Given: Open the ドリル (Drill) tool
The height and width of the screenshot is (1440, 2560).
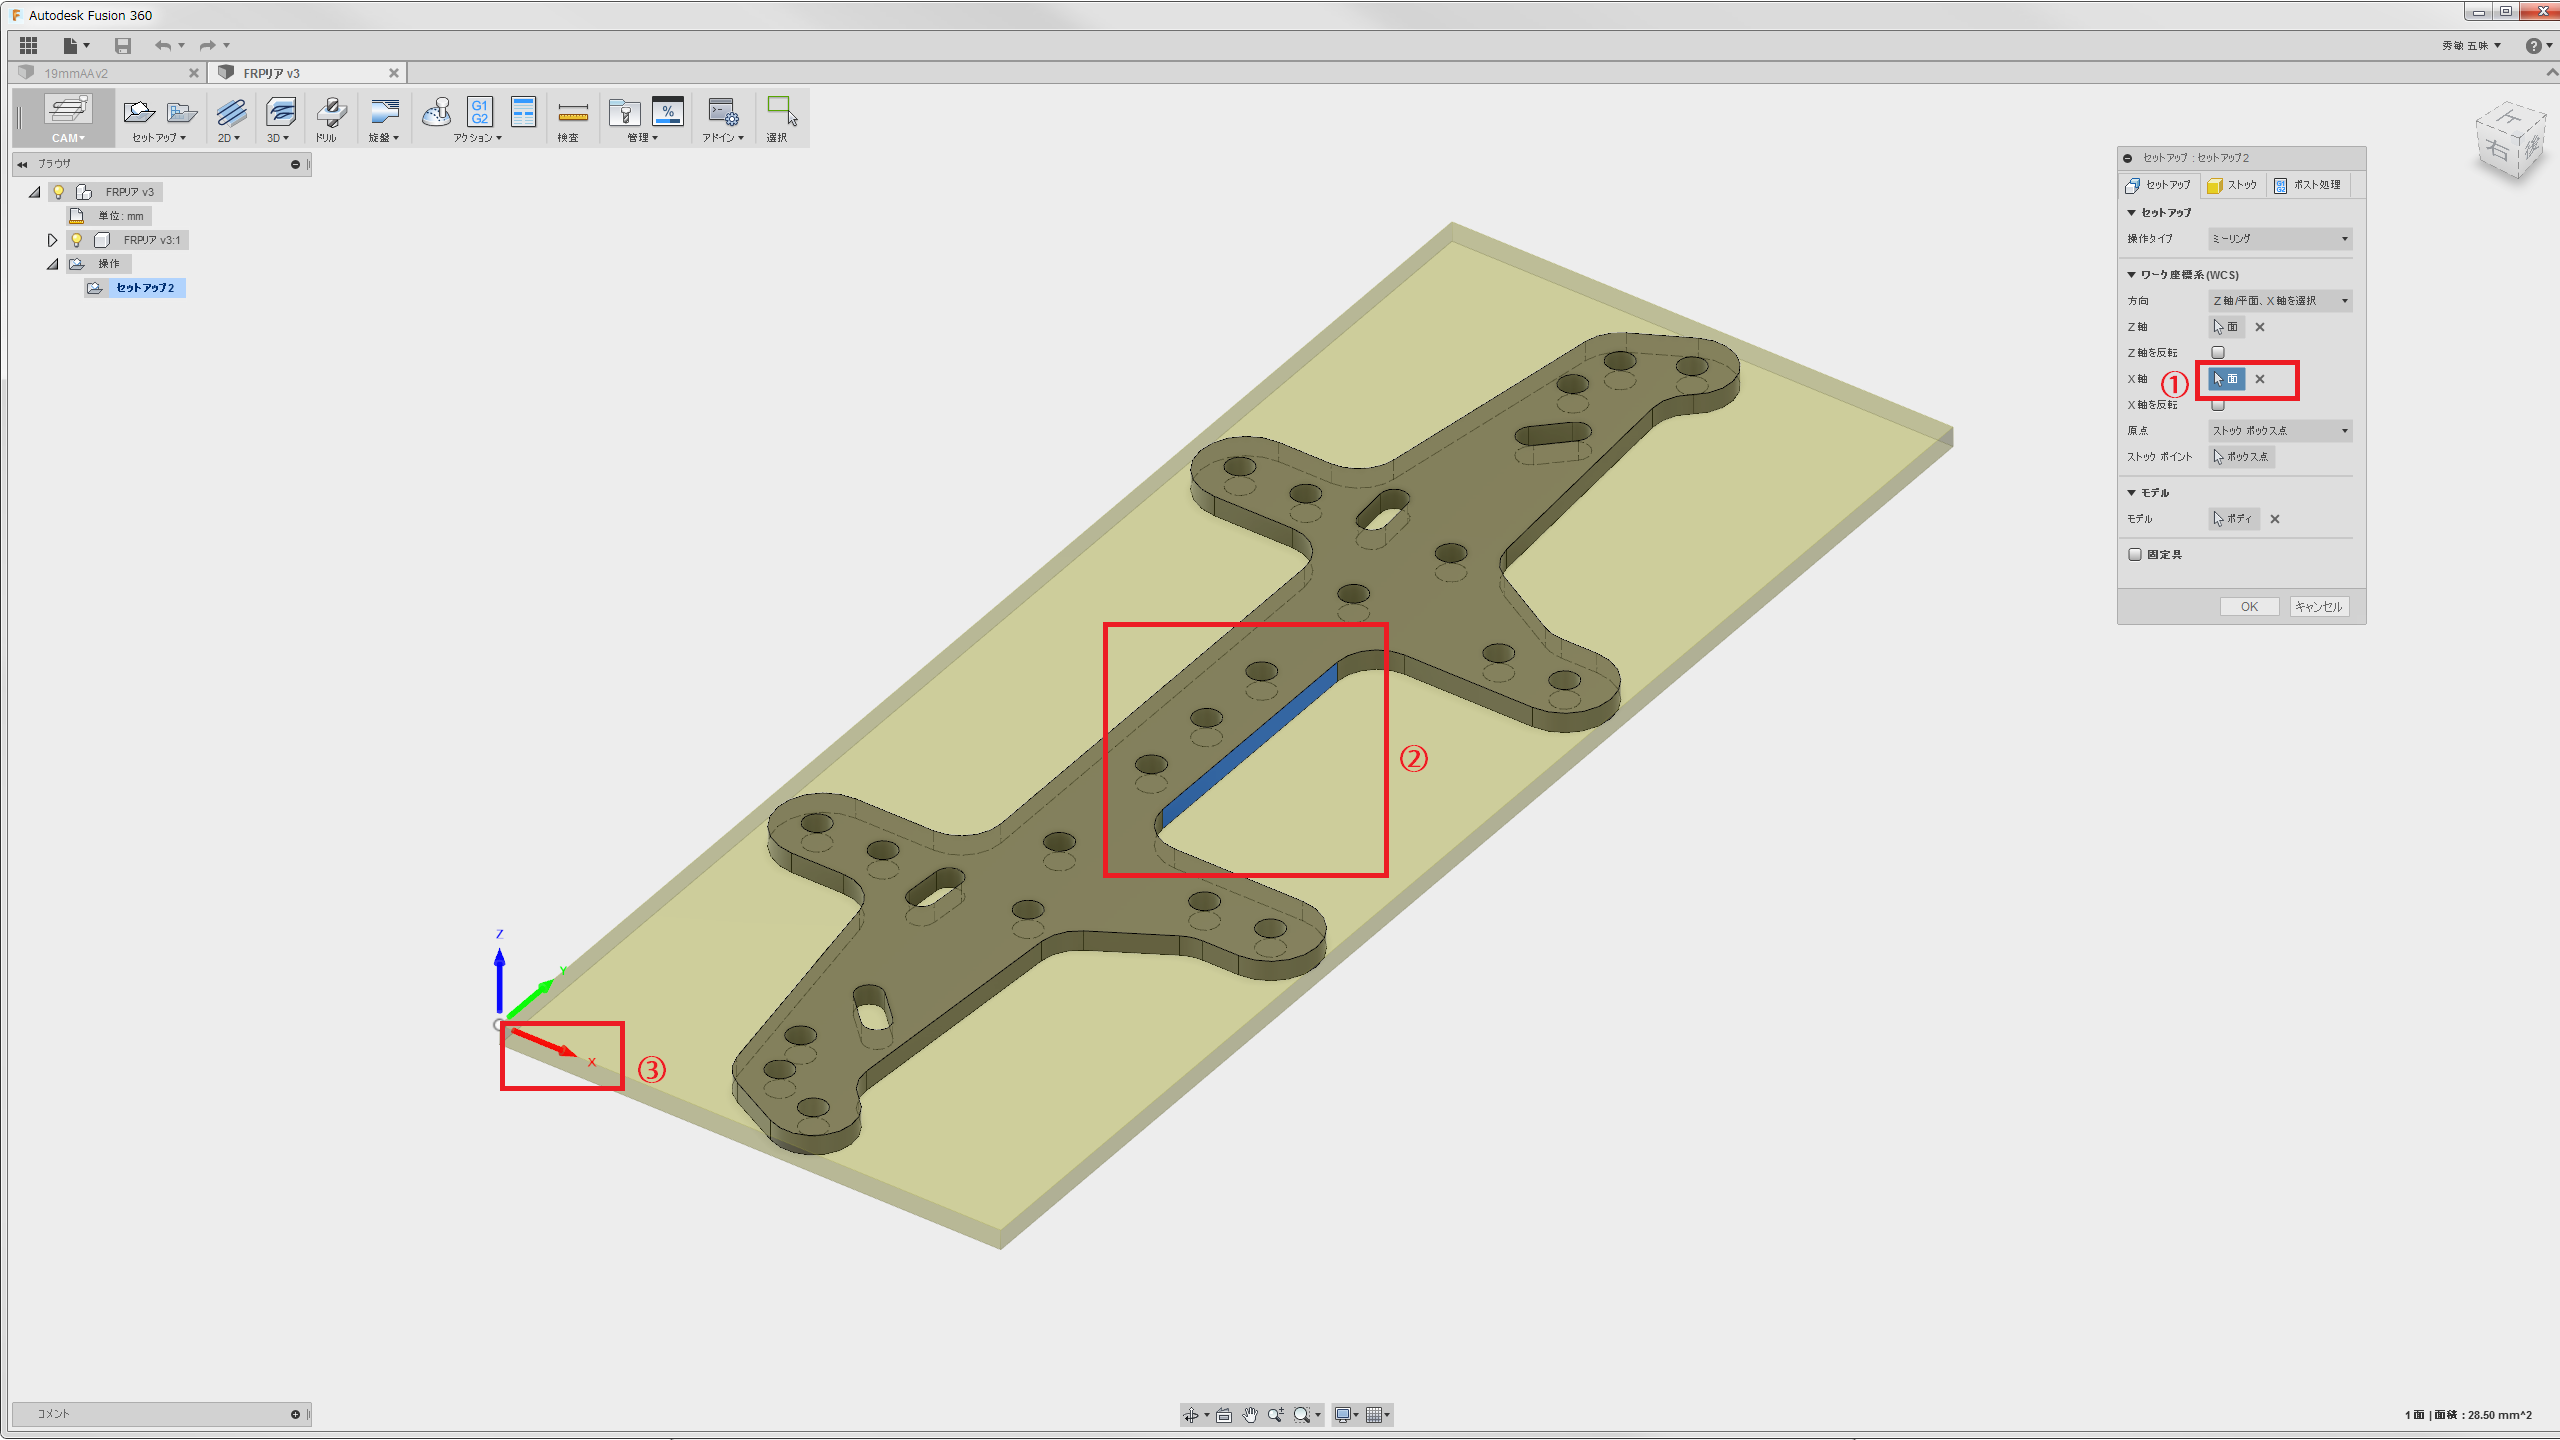Looking at the screenshot, I should pyautogui.click(x=331, y=112).
